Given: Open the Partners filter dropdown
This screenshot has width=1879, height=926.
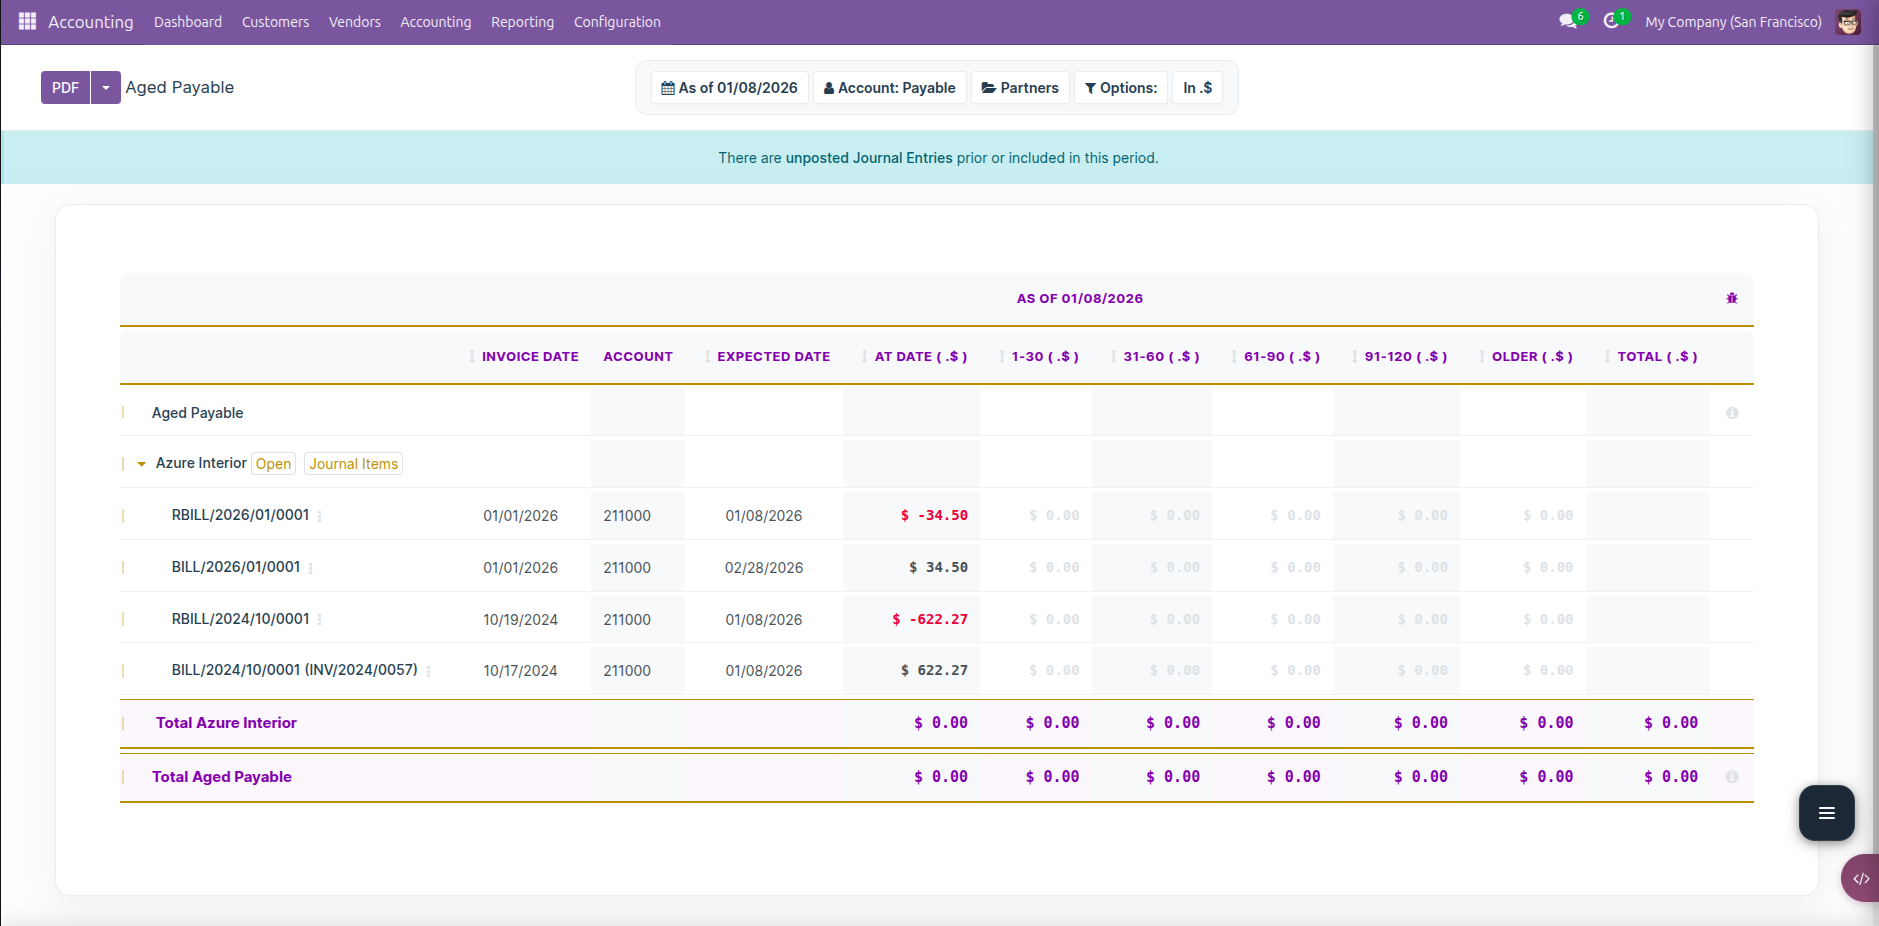Looking at the screenshot, I should point(1020,88).
